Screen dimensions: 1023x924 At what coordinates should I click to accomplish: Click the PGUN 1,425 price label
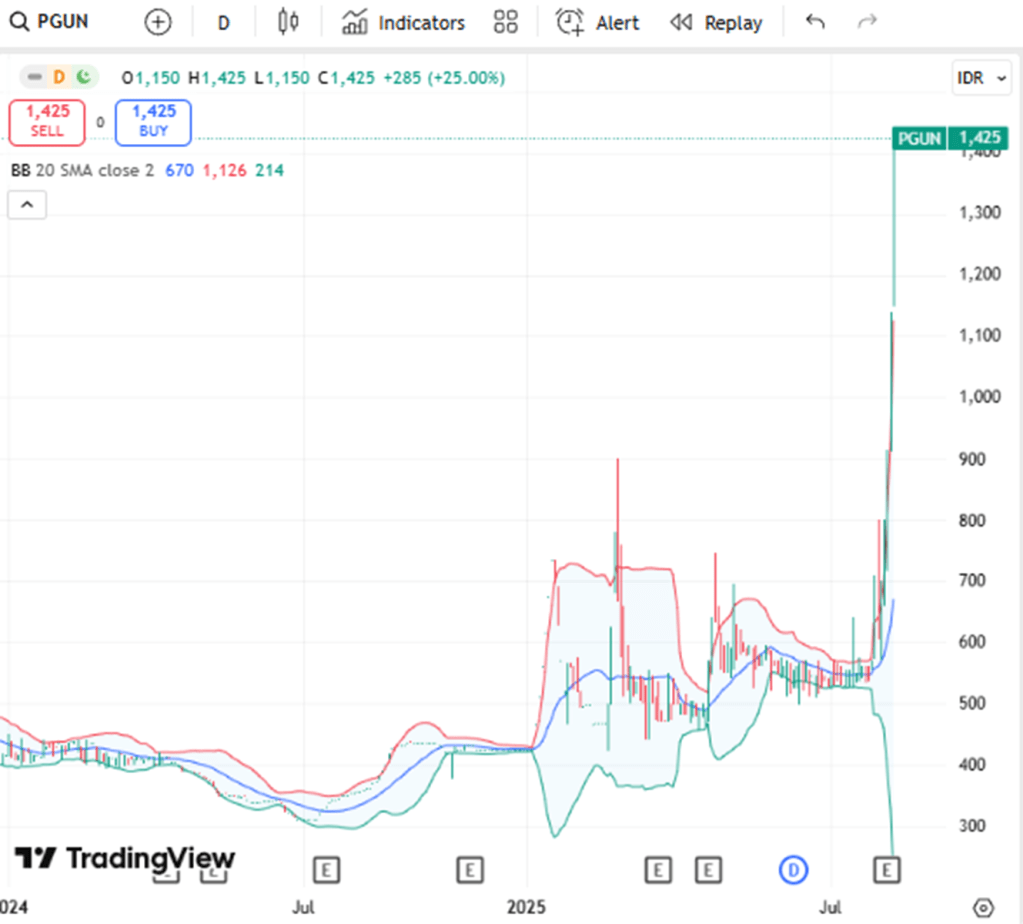(950, 138)
